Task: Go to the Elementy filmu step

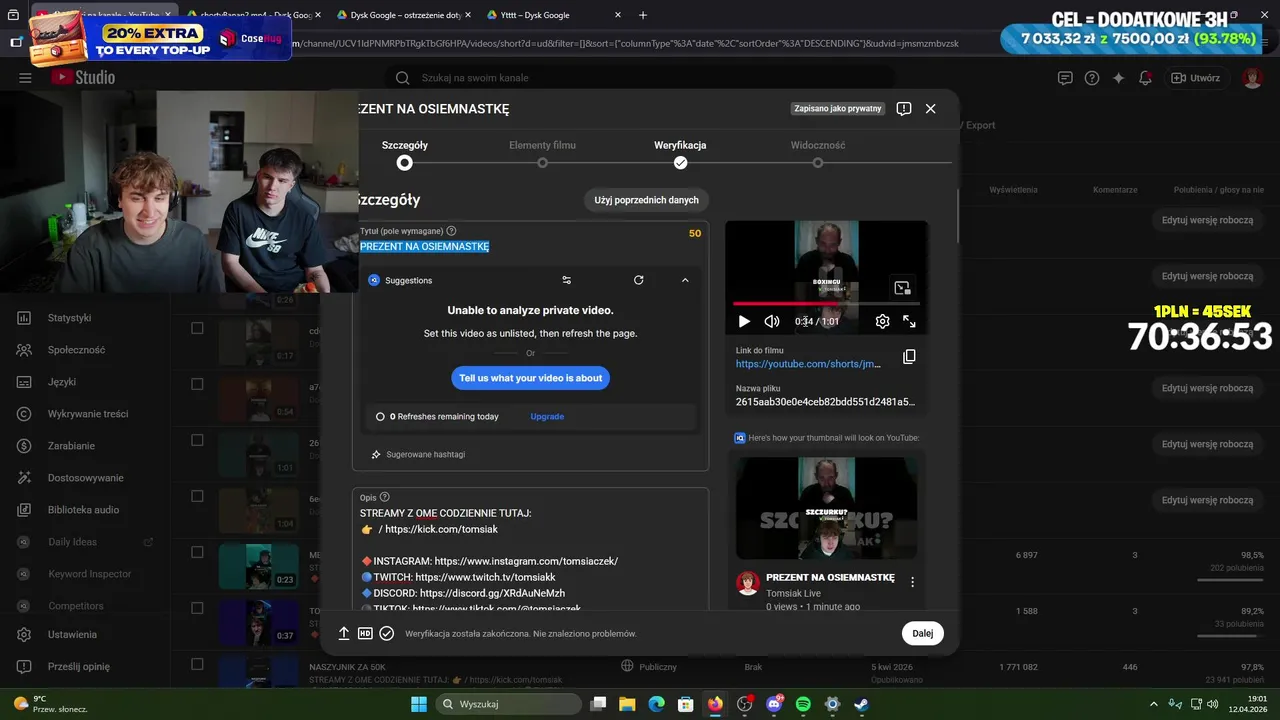Action: pos(542,154)
